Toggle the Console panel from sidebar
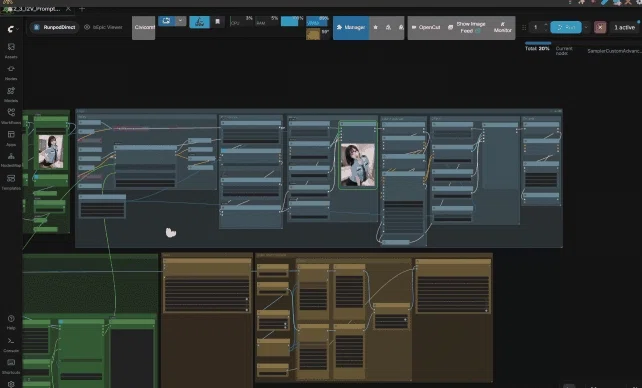 [x=11, y=344]
